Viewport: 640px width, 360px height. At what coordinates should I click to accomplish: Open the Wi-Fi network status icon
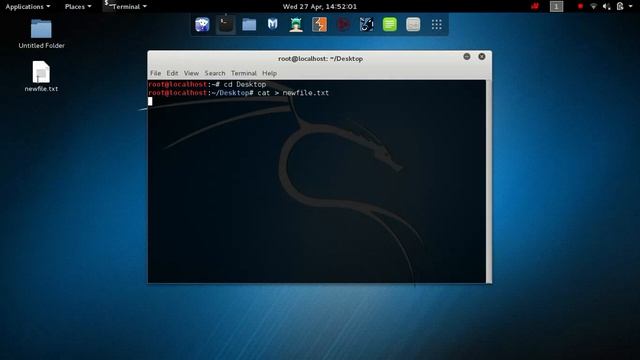[x=593, y=6]
